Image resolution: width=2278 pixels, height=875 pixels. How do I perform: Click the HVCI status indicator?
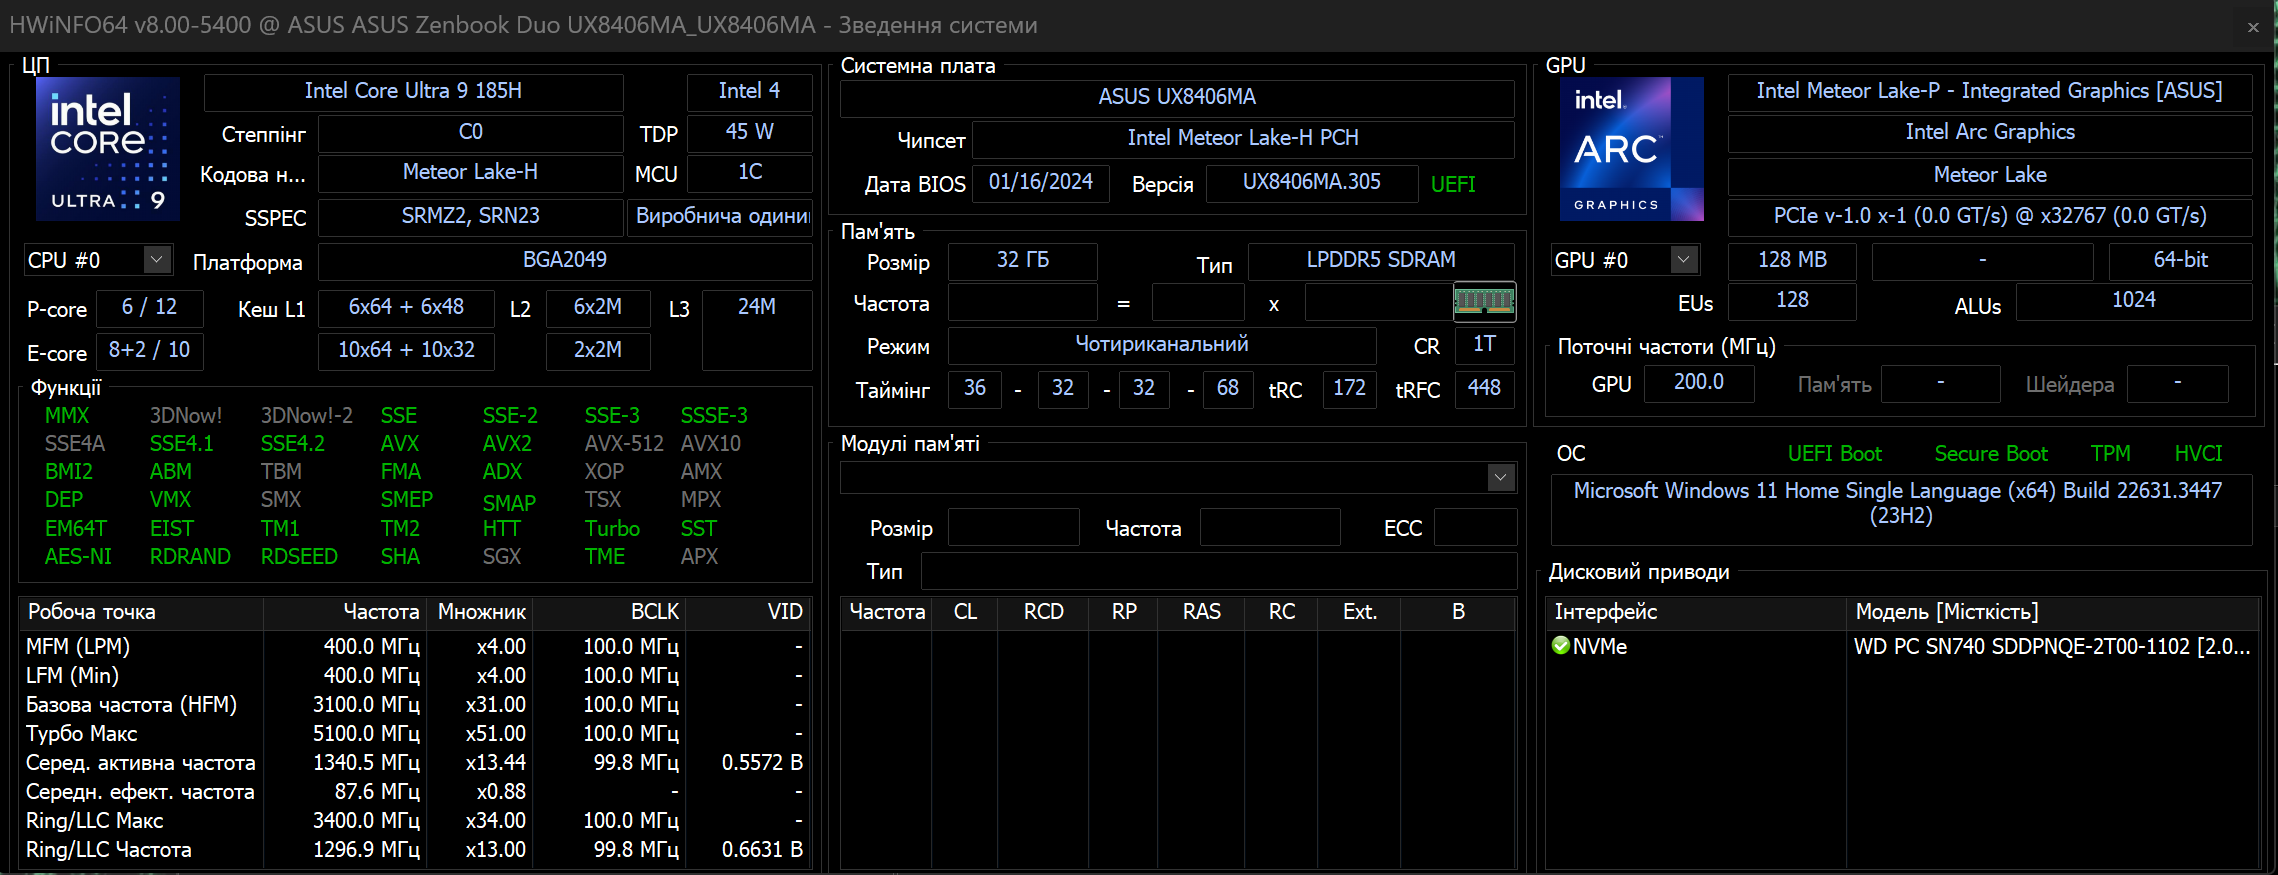pos(2198,454)
